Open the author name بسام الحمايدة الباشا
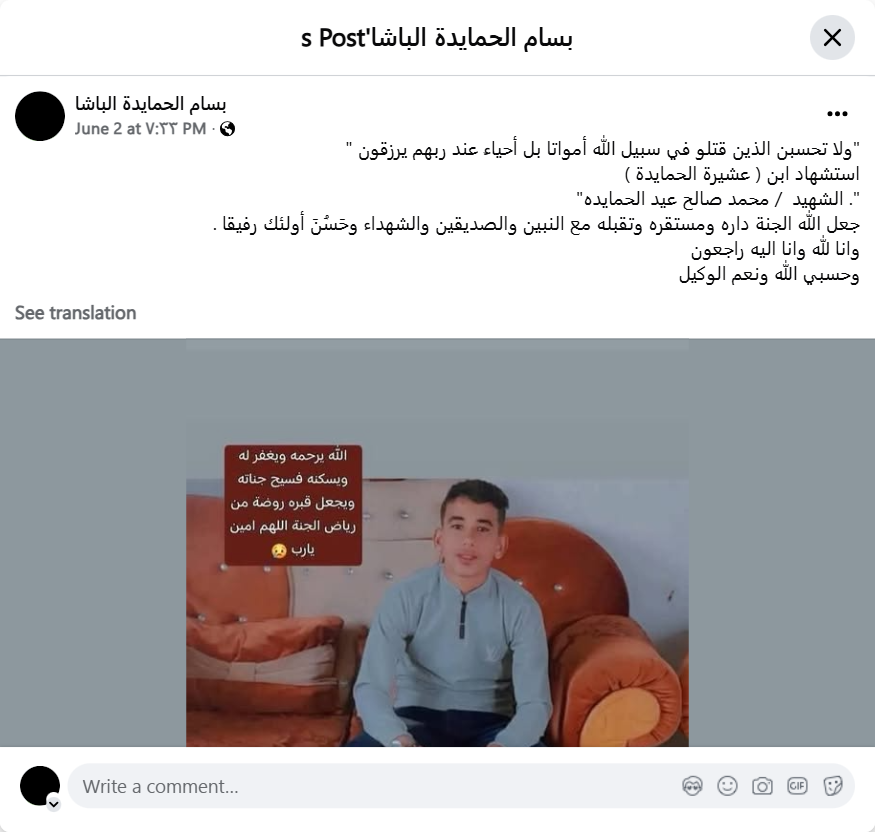The height and width of the screenshot is (832, 875). pos(151,104)
